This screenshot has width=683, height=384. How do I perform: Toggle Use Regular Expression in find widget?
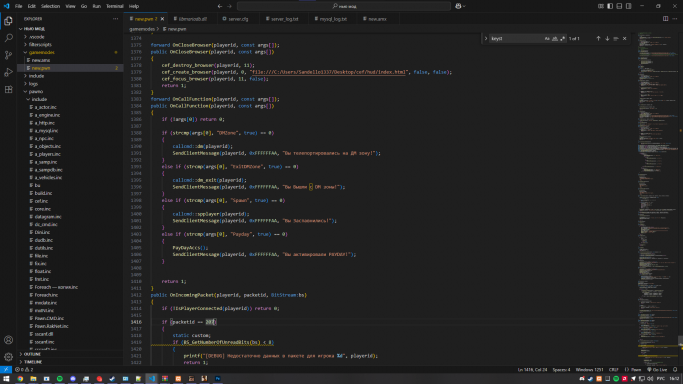click(563, 38)
